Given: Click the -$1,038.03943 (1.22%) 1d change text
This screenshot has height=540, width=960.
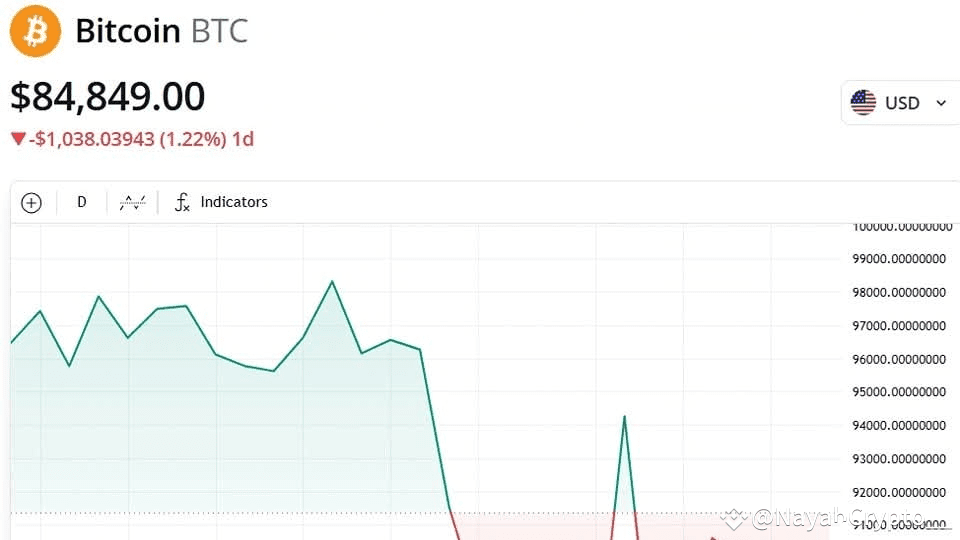Looking at the screenshot, I should point(141,139).
